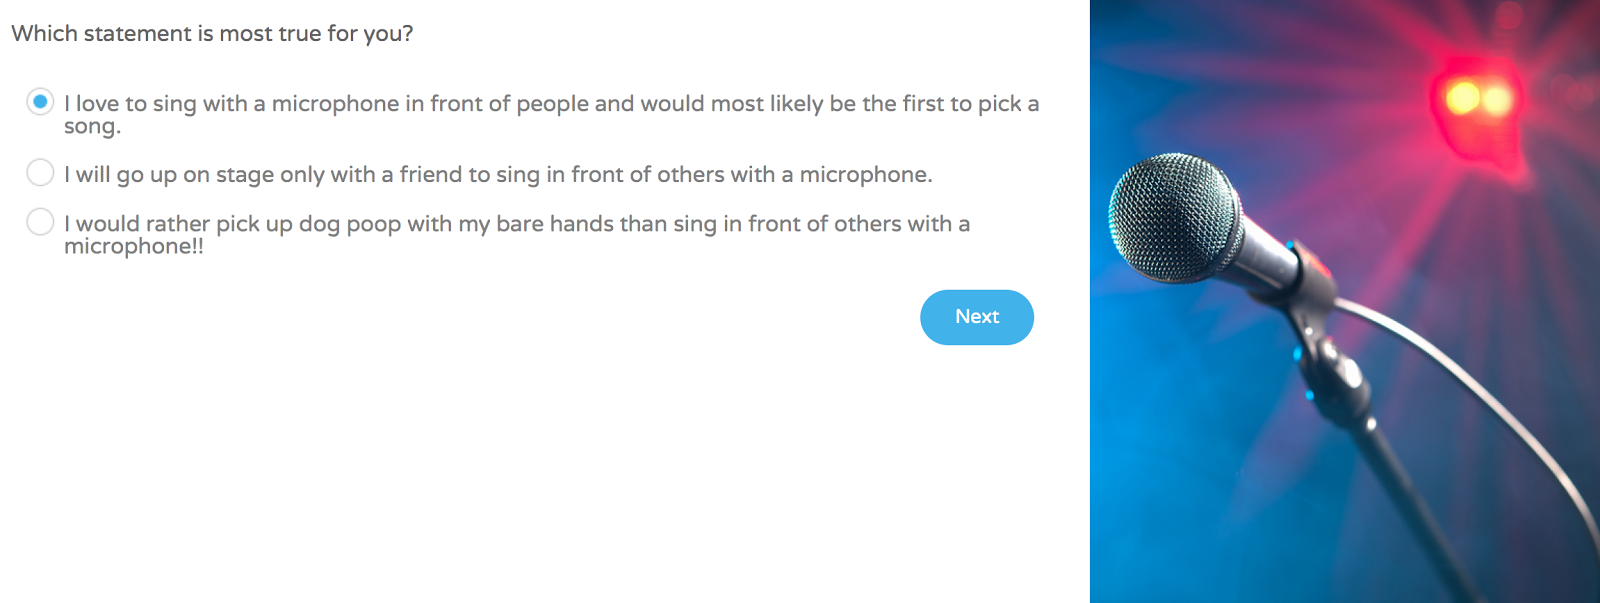Pick the "dog poop with my bare hands" radio option
Viewport: 1600px width, 603px height.
40,221
